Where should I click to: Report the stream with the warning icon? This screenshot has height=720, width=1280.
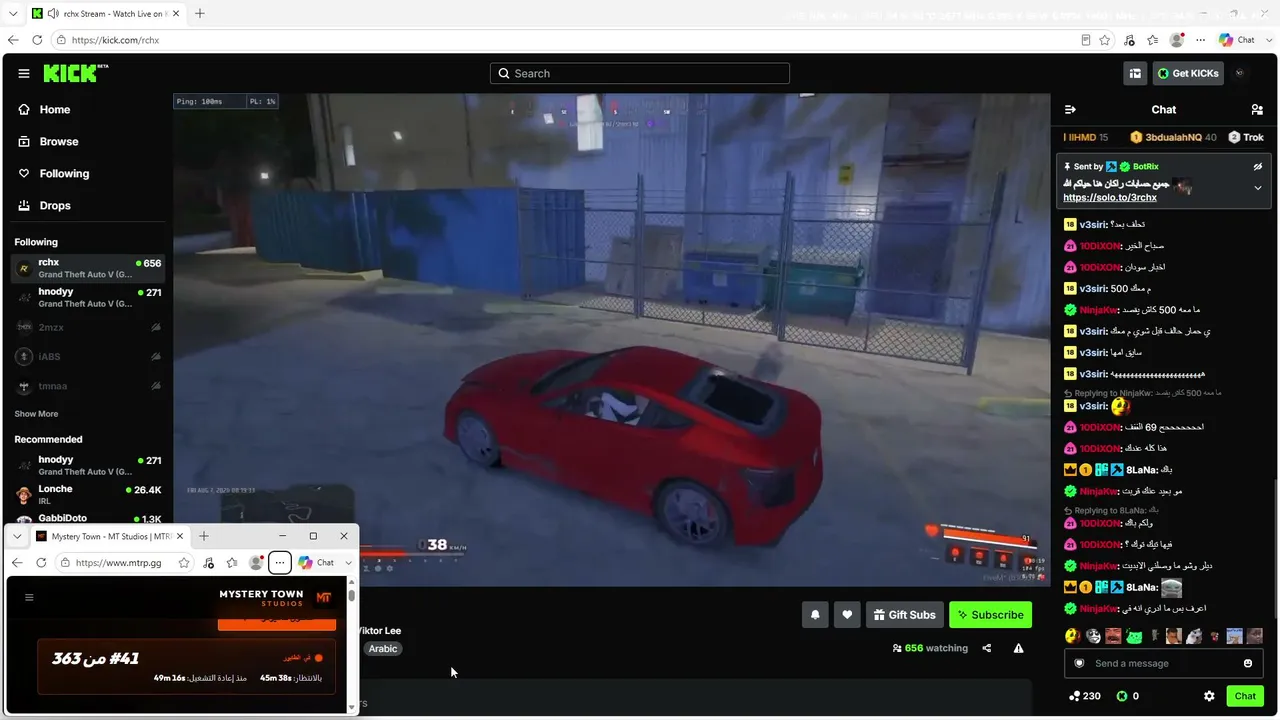[1018, 648]
